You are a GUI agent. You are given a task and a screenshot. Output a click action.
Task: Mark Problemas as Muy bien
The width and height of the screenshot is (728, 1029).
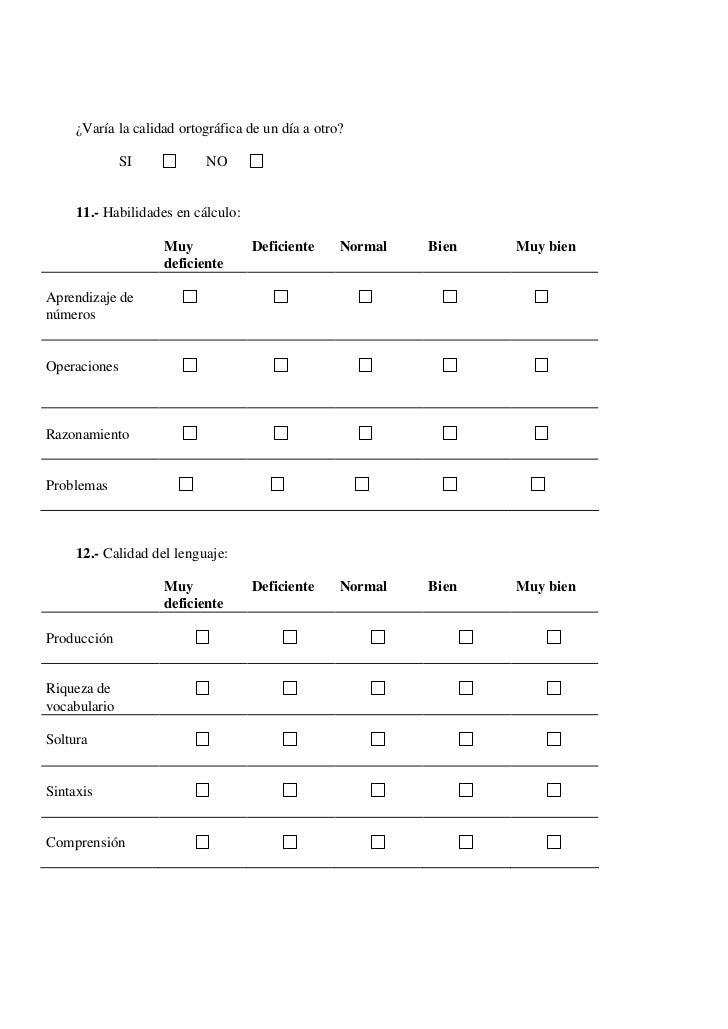pos(538,484)
